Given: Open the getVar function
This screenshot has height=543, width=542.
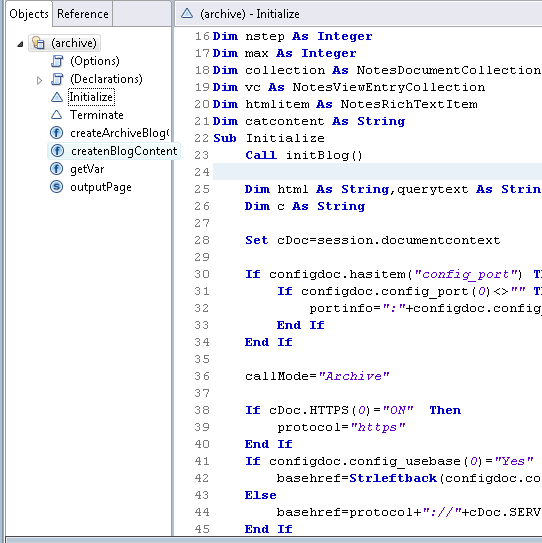Looking at the screenshot, I should (x=87, y=169).
